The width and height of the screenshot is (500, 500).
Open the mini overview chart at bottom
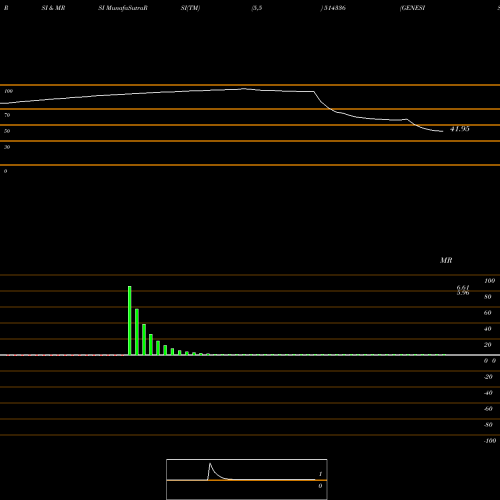point(247,479)
